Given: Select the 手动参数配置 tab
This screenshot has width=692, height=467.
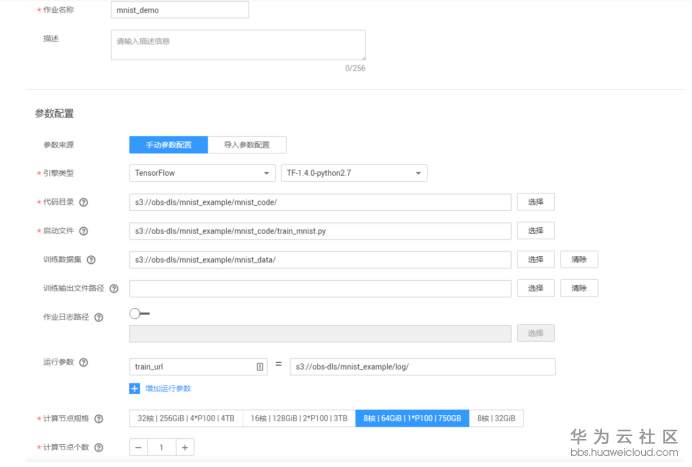Looking at the screenshot, I should pos(169,145).
